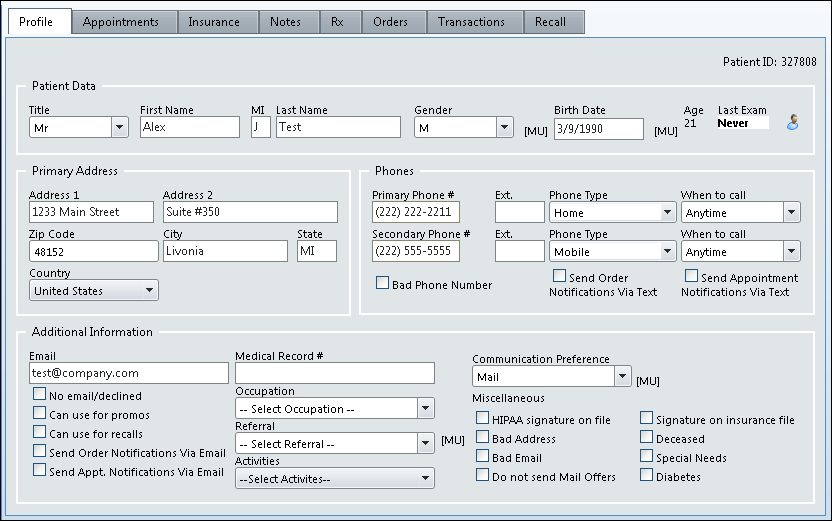Switch to the Appointments tab
The height and width of the screenshot is (521, 832).
(121, 22)
